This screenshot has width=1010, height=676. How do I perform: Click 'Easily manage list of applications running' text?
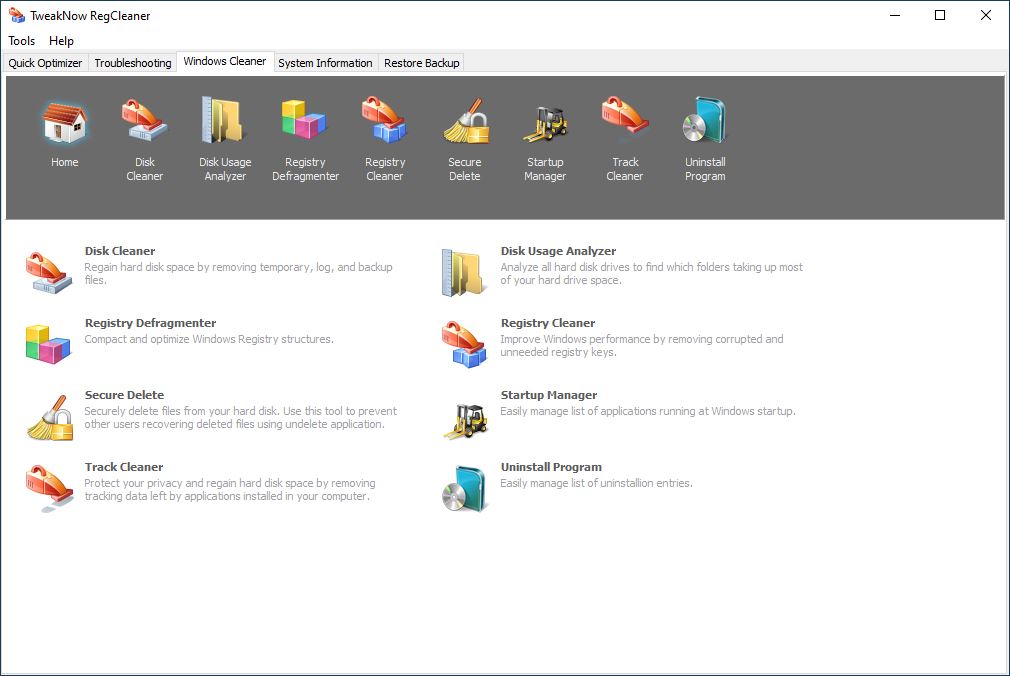(648, 411)
